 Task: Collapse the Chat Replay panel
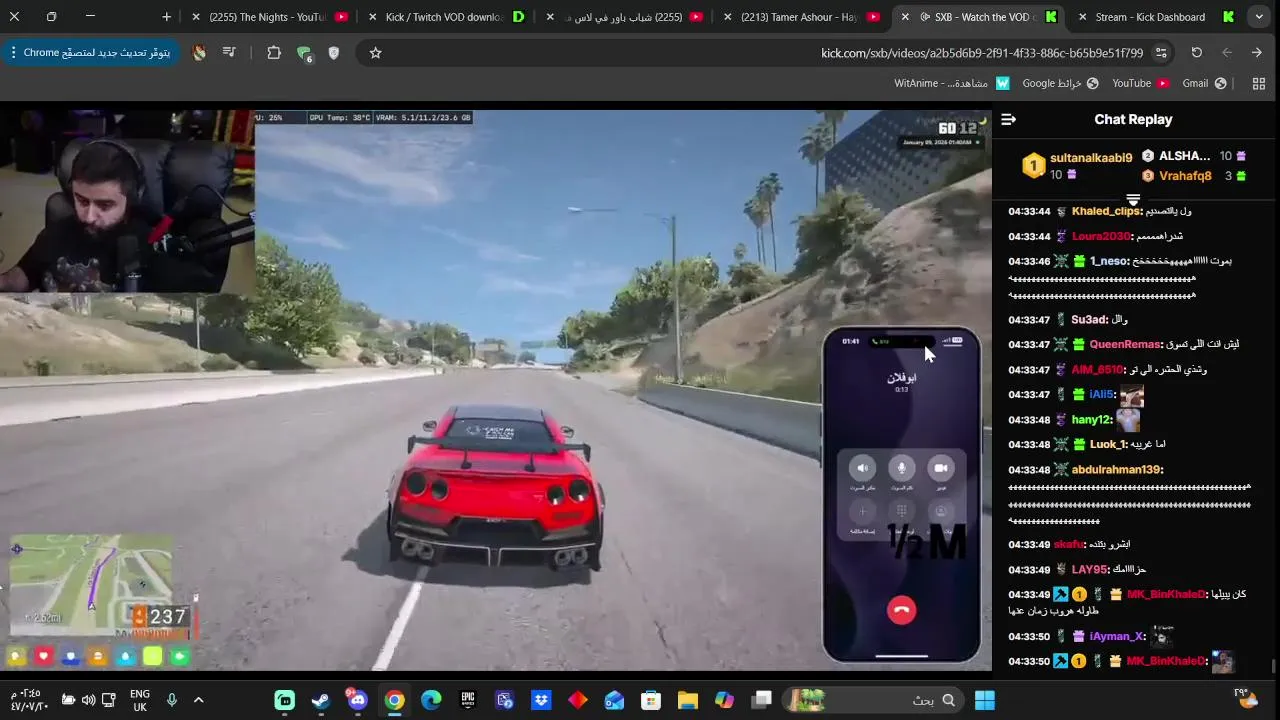pyautogui.click(x=1008, y=119)
